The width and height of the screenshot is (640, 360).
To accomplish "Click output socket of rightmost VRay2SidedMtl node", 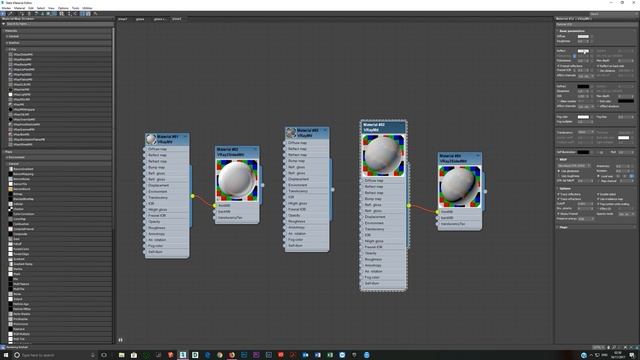I will coord(485,191).
